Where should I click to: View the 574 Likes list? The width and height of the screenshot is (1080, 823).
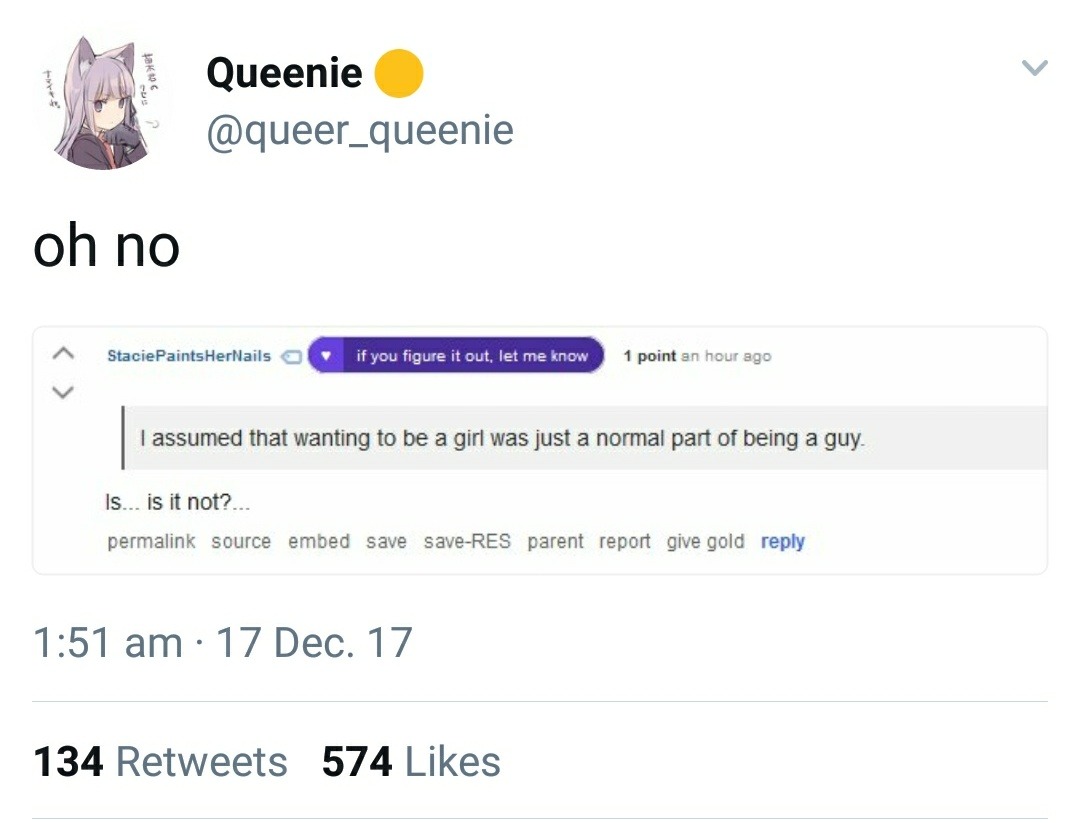pyautogui.click(x=411, y=762)
